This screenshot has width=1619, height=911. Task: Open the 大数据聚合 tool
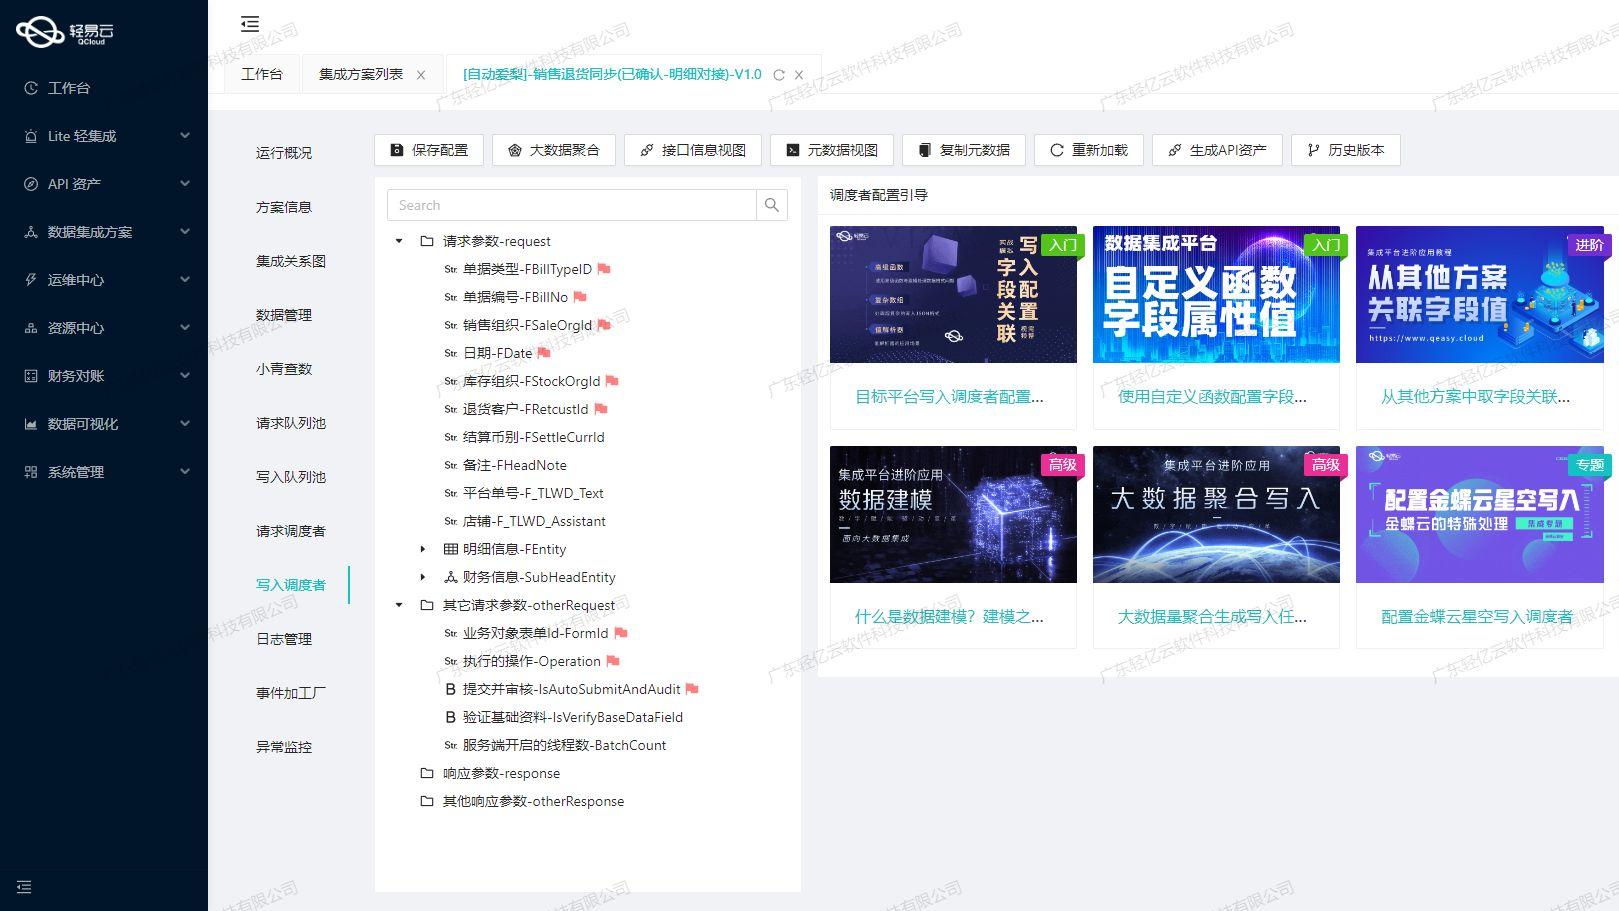coord(554,150)
